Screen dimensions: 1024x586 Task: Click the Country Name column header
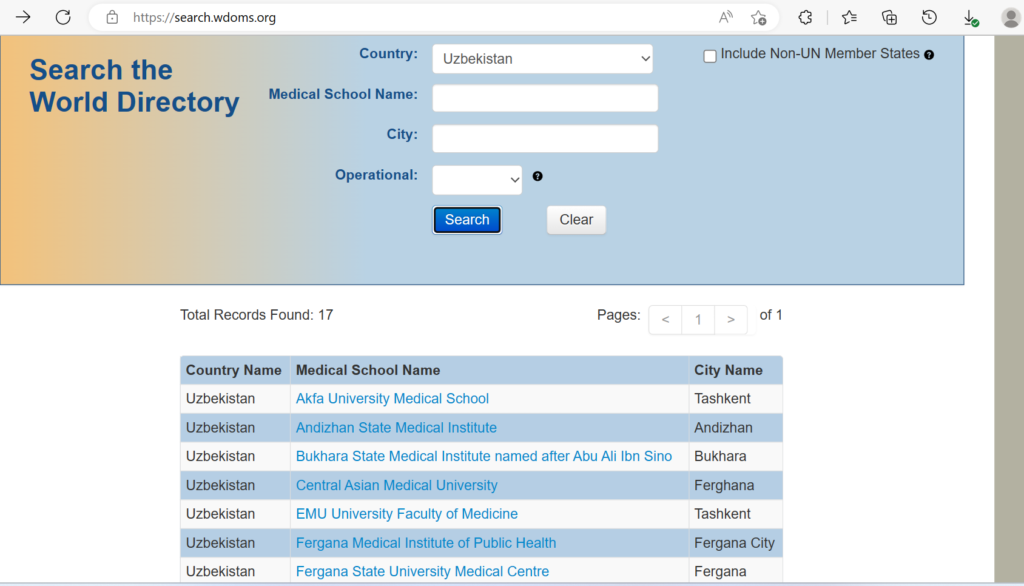pyautogui.click(x=233, y=370)
